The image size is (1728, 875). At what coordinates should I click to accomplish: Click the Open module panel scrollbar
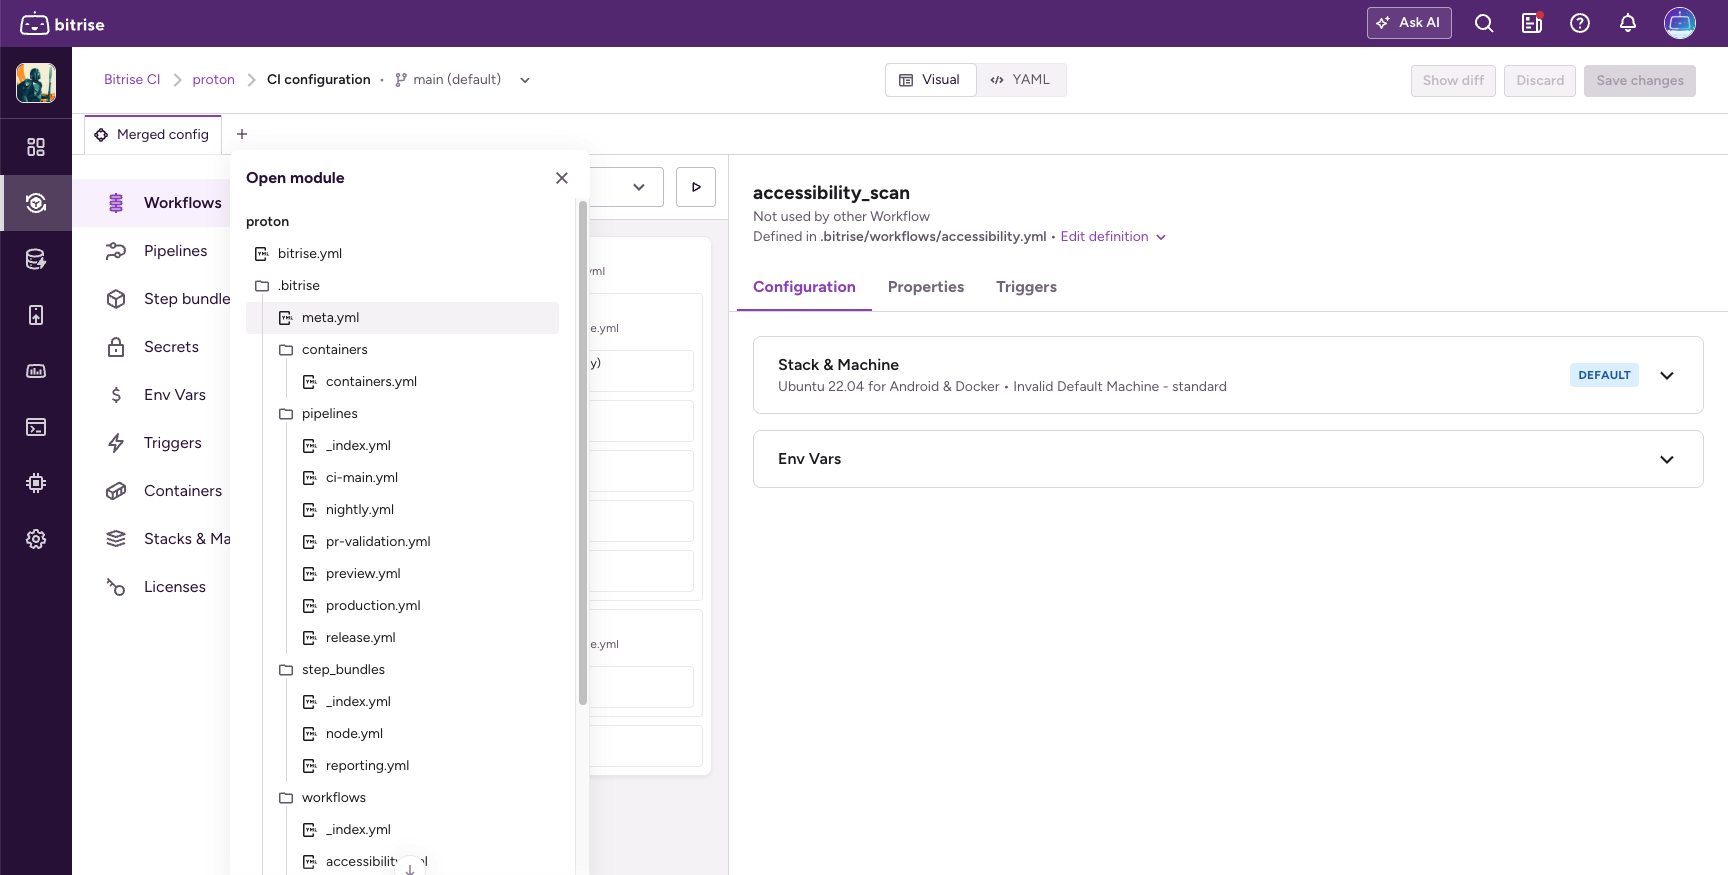583,453
